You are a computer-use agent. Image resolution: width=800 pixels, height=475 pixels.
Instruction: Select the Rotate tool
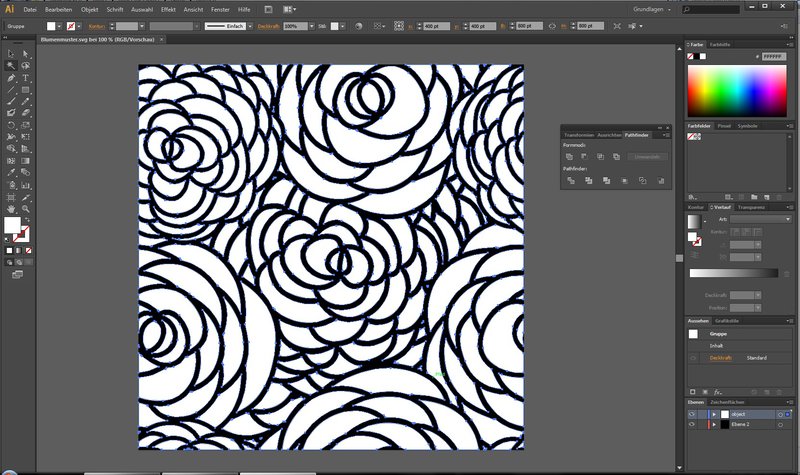11,125
